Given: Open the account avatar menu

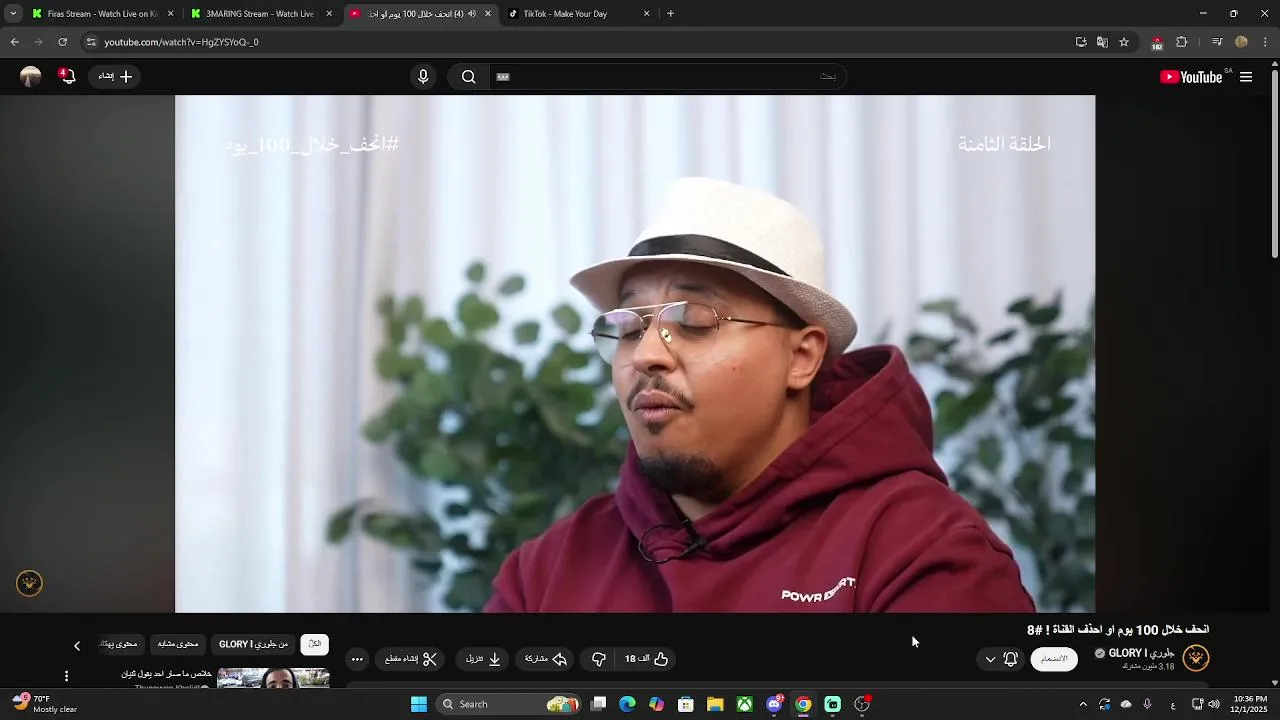Looking at the screenshot, I should (x=31, y=77).
